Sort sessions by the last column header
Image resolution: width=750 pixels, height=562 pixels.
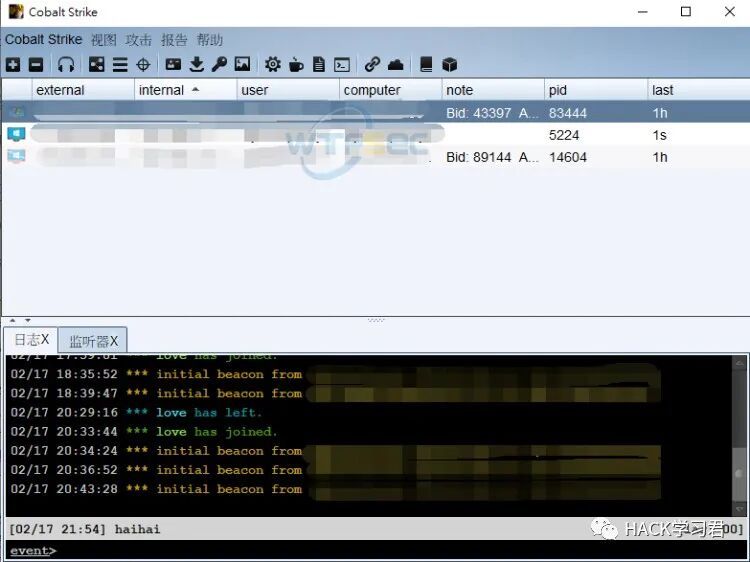click(x=698, y=90)
